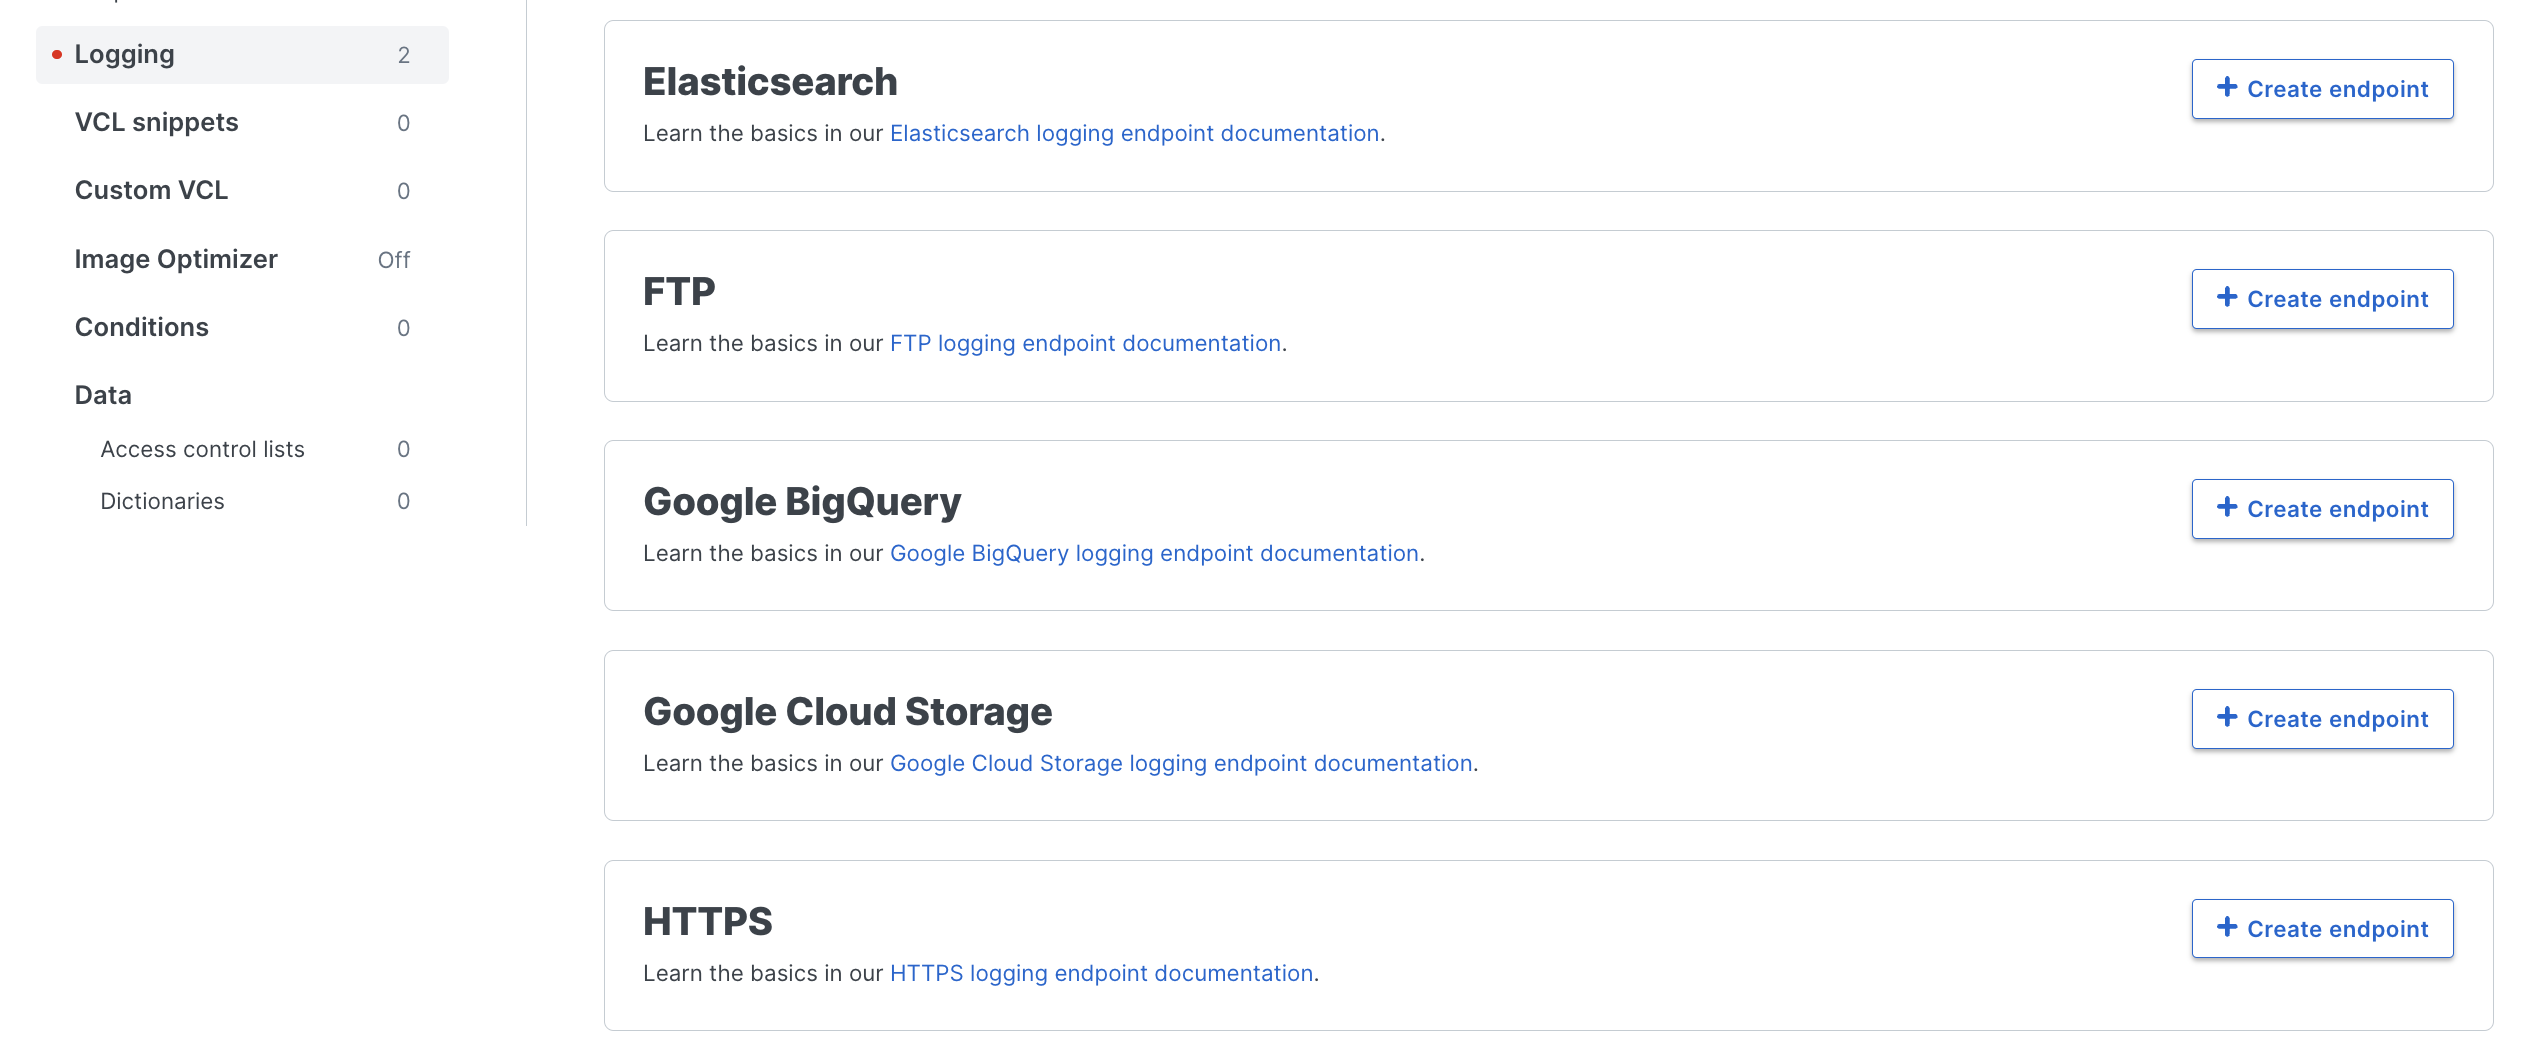Viewport: 2534px width, 1058px height.
Task: Click the plus icon for HTTPS endpoint
Action: (x=2226, y=928)
